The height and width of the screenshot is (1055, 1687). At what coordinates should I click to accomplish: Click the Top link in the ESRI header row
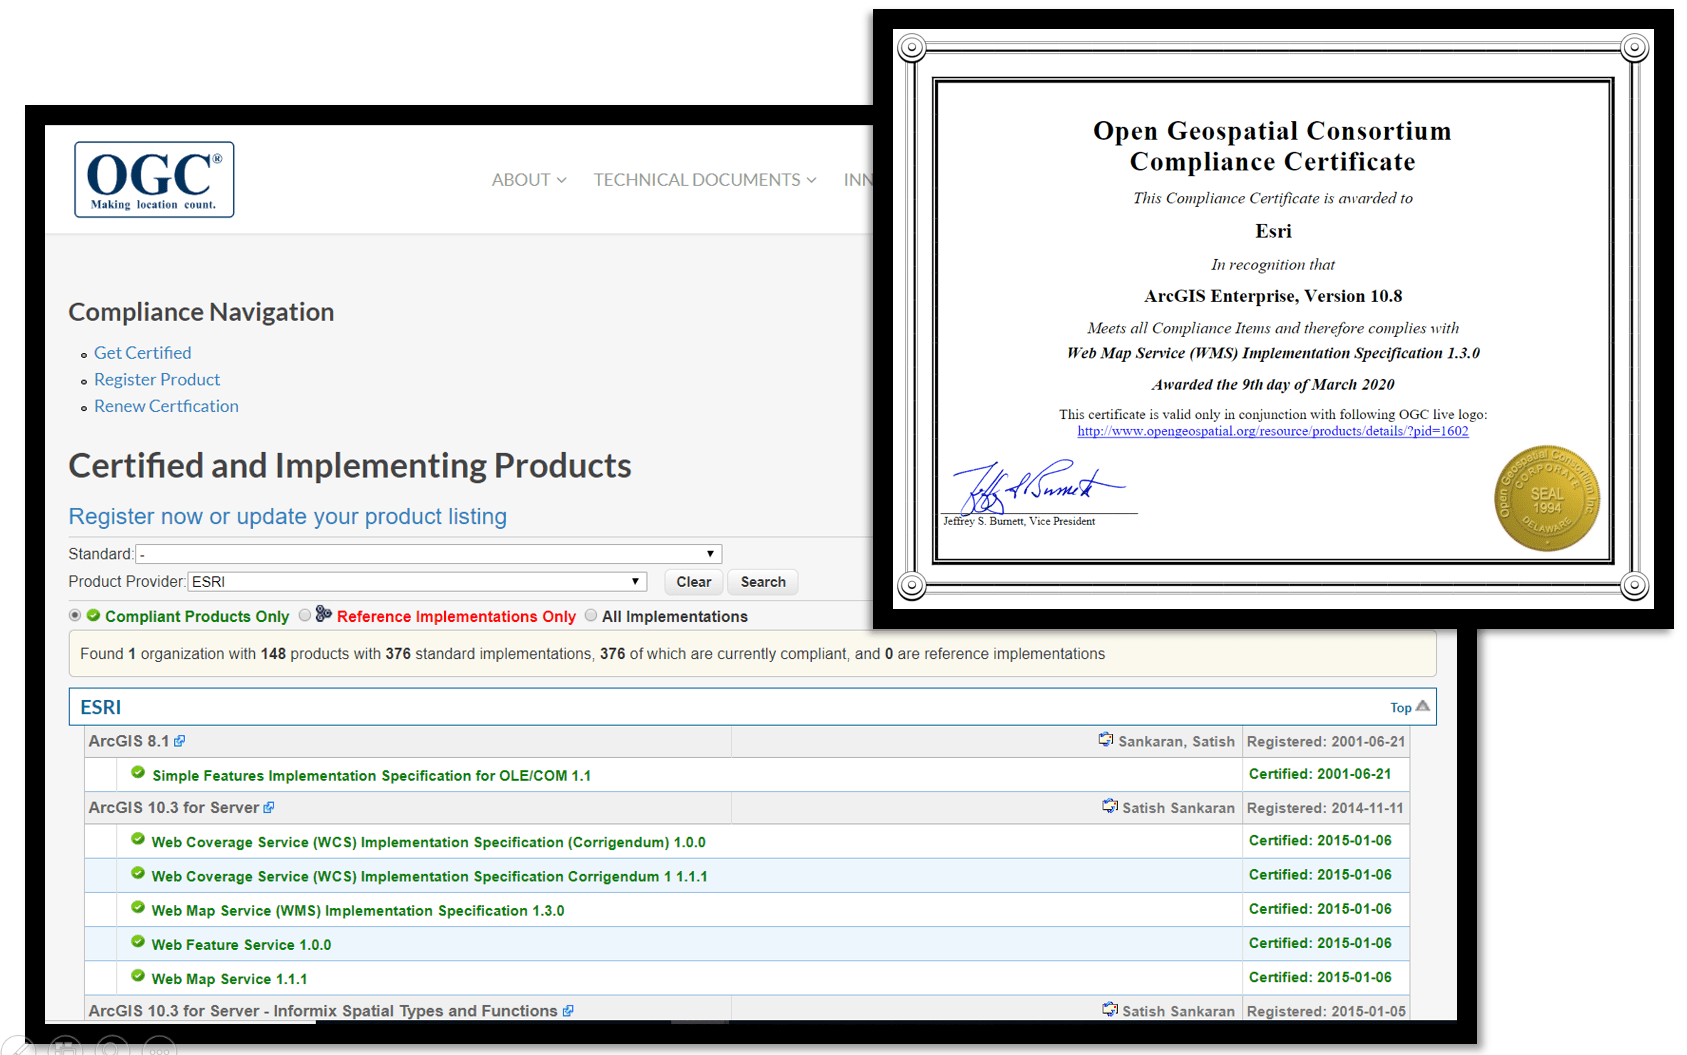pyautogui.click(x=1401, y=707)
